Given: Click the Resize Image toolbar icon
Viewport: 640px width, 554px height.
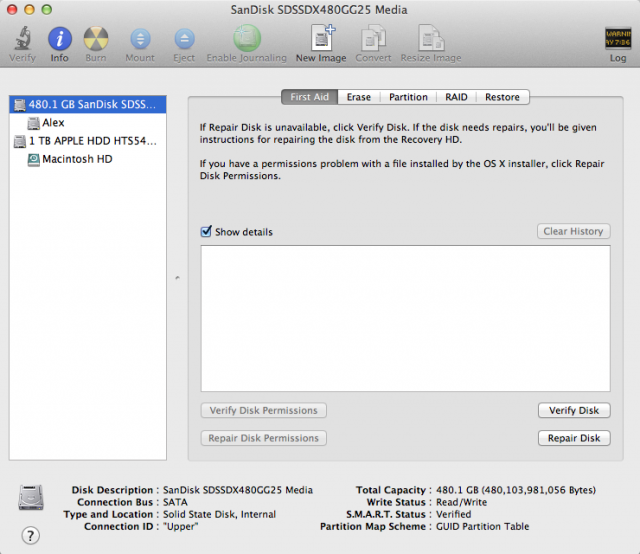Looking at the screenshot, I should click(x=431, y=38).
